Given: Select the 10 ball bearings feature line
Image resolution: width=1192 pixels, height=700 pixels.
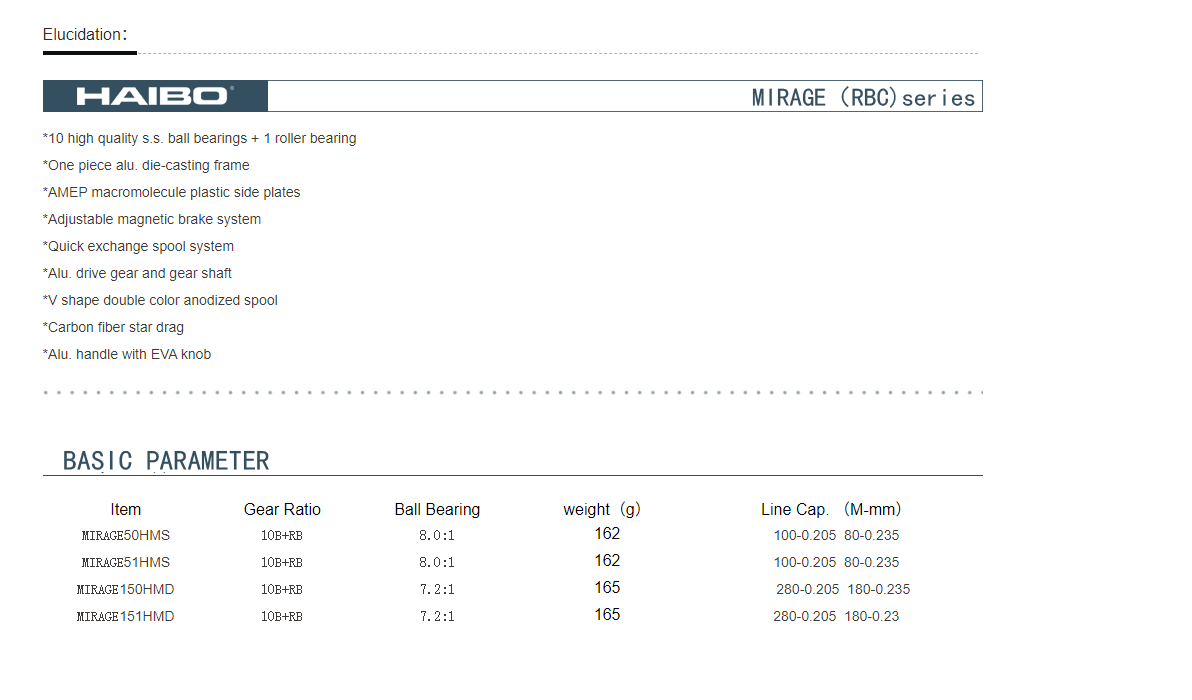Looking at the screenshot, I should click(199, 138).
